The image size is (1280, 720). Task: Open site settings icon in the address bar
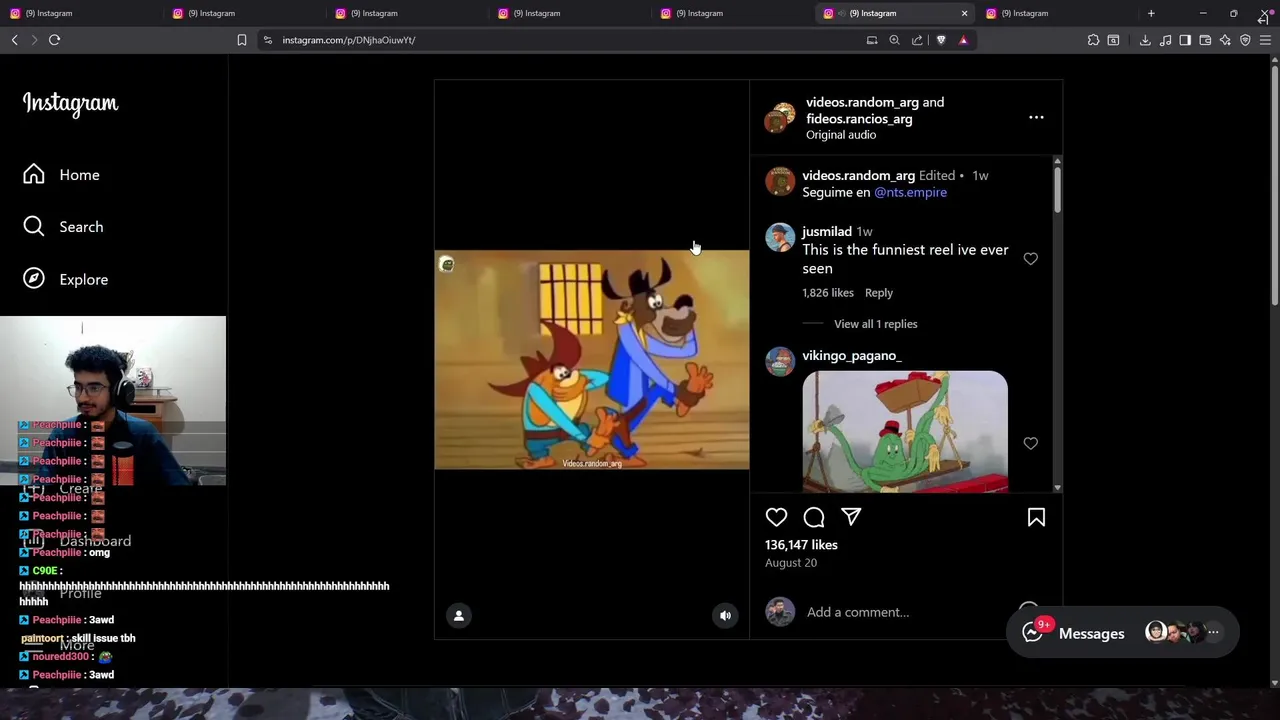(267, 40)
